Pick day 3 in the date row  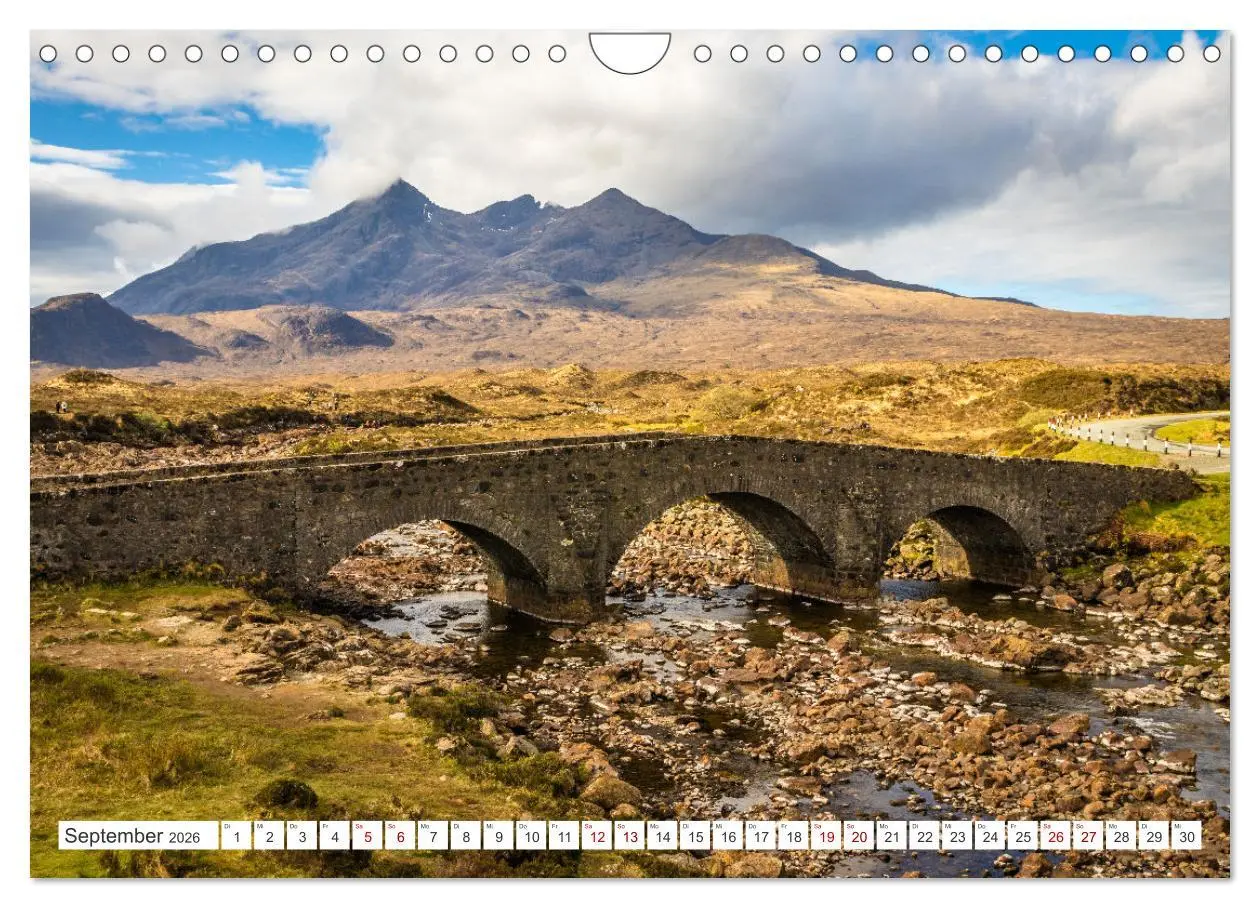[301, 836]
